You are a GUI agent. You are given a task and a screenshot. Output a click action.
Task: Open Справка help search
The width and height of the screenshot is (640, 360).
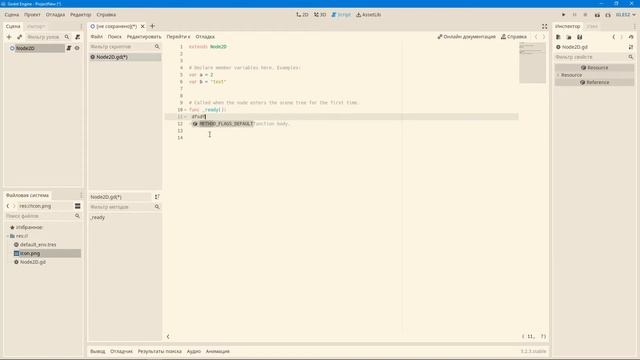[x=513, y=37]
